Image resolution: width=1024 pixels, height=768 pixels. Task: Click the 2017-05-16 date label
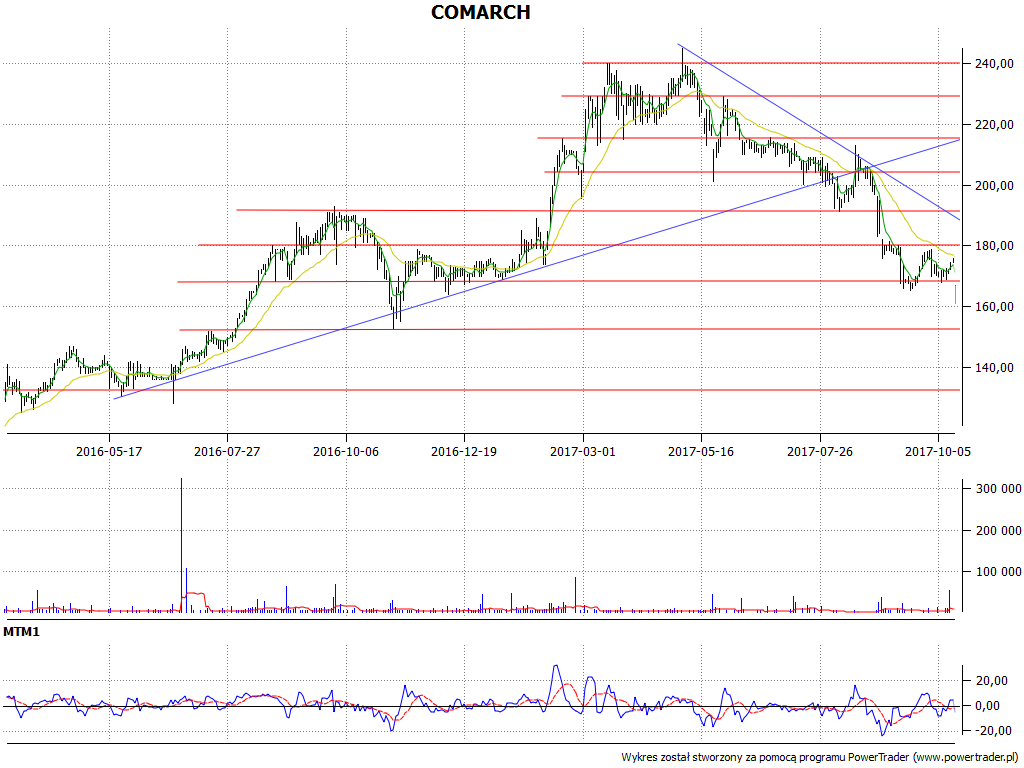tap(701, 451)
